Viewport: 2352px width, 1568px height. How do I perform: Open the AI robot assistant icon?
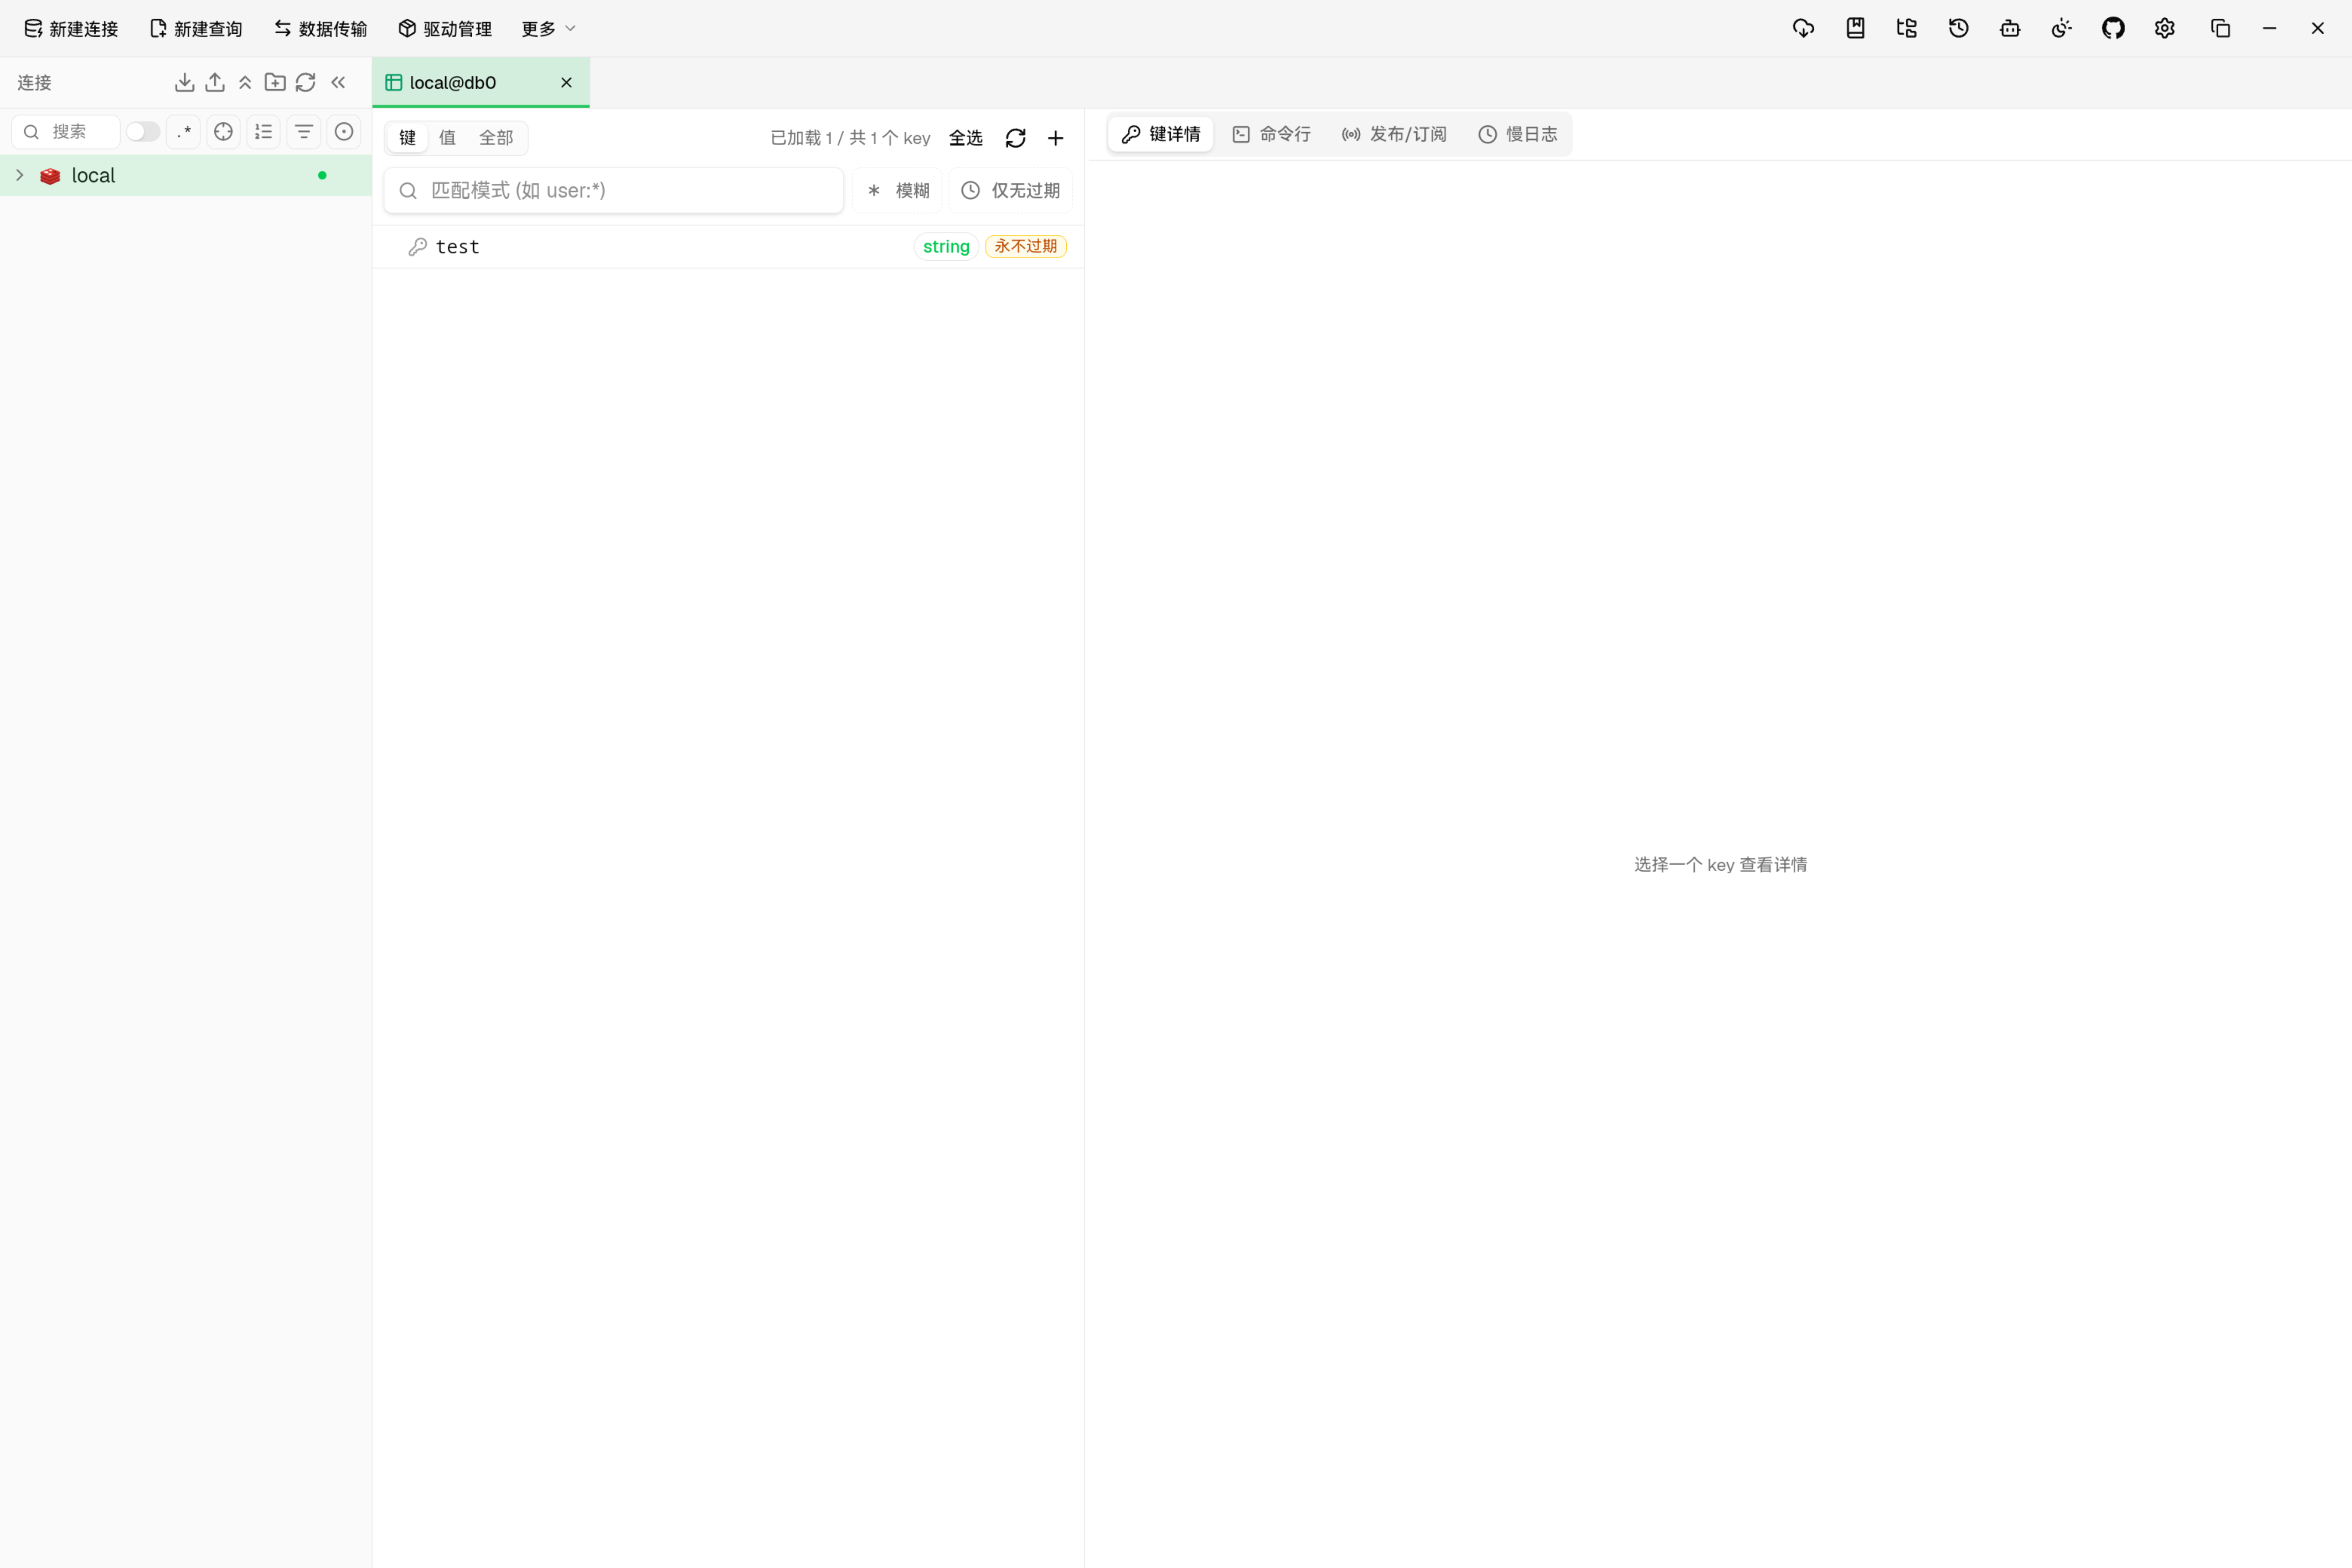tap(2010, 28)
